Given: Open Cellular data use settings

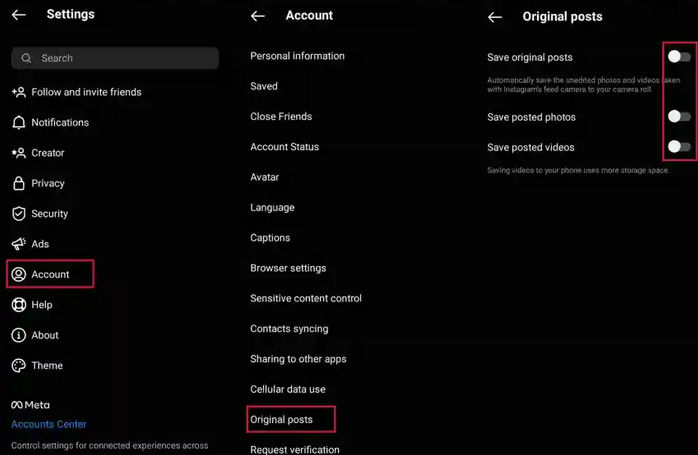Looking at the screenshot, I should (x=288, y=389).
